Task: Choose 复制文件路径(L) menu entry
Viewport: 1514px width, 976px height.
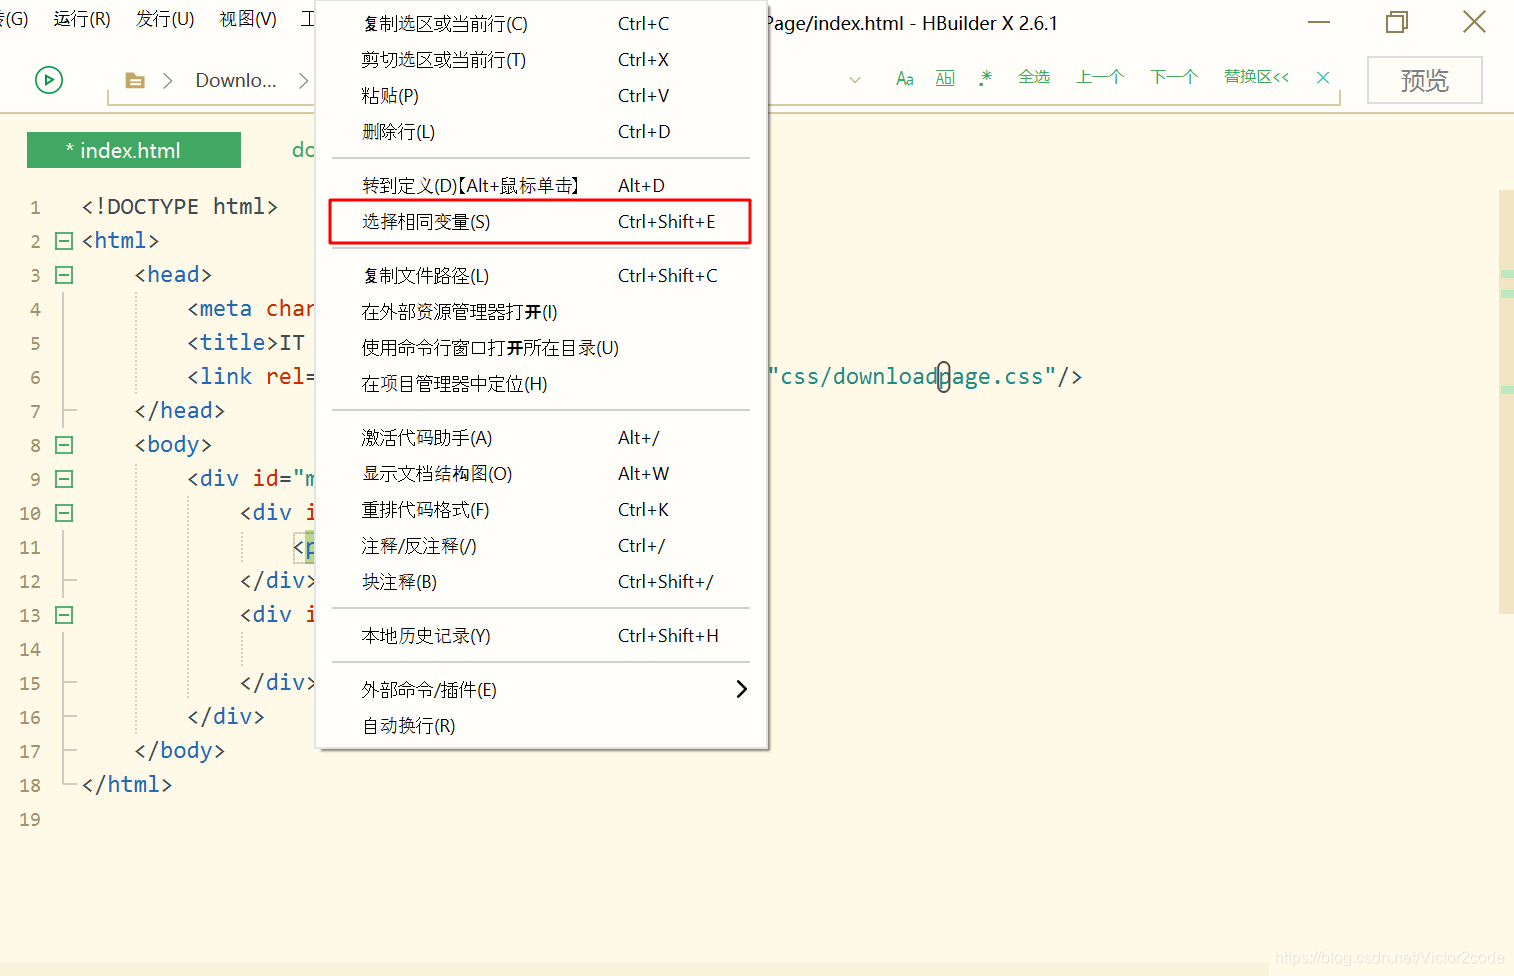Action: [x=541, y=276]
